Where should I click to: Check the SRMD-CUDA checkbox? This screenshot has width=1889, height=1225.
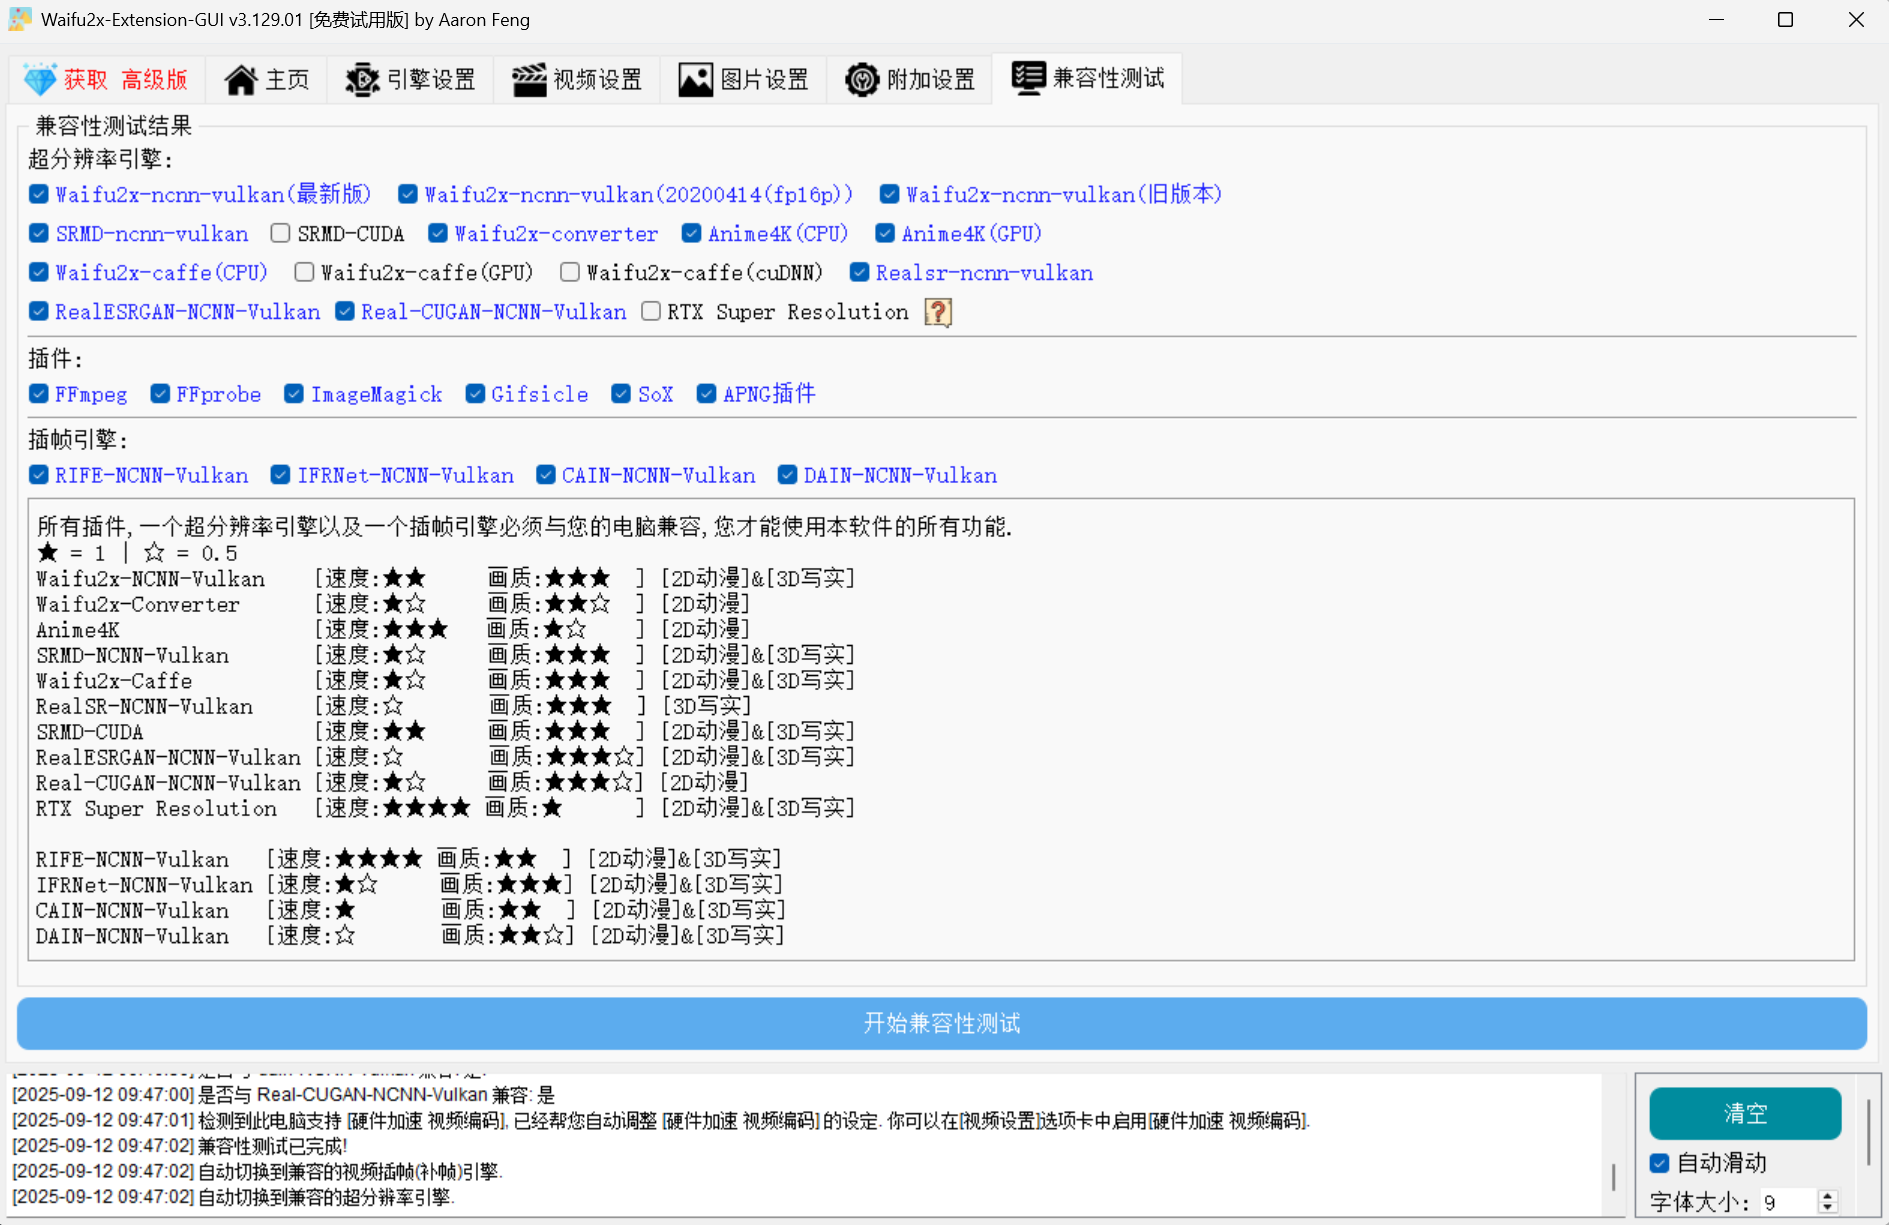tap(280, 233)
